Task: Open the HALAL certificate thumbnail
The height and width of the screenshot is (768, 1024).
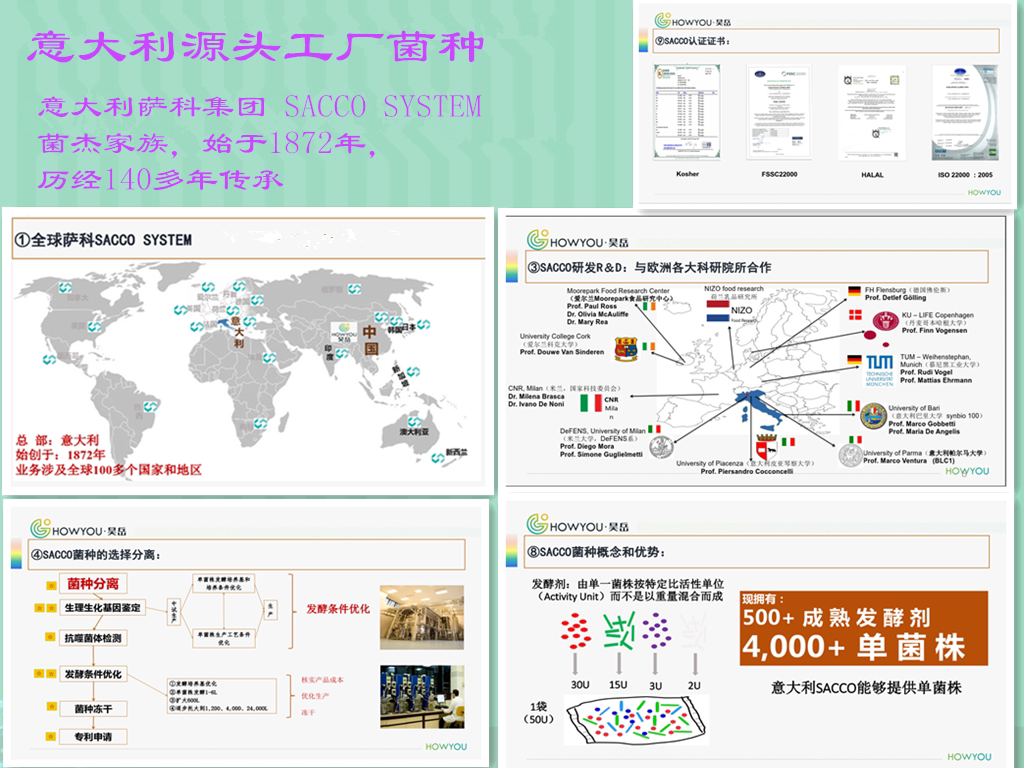Action: click(872, 112)
